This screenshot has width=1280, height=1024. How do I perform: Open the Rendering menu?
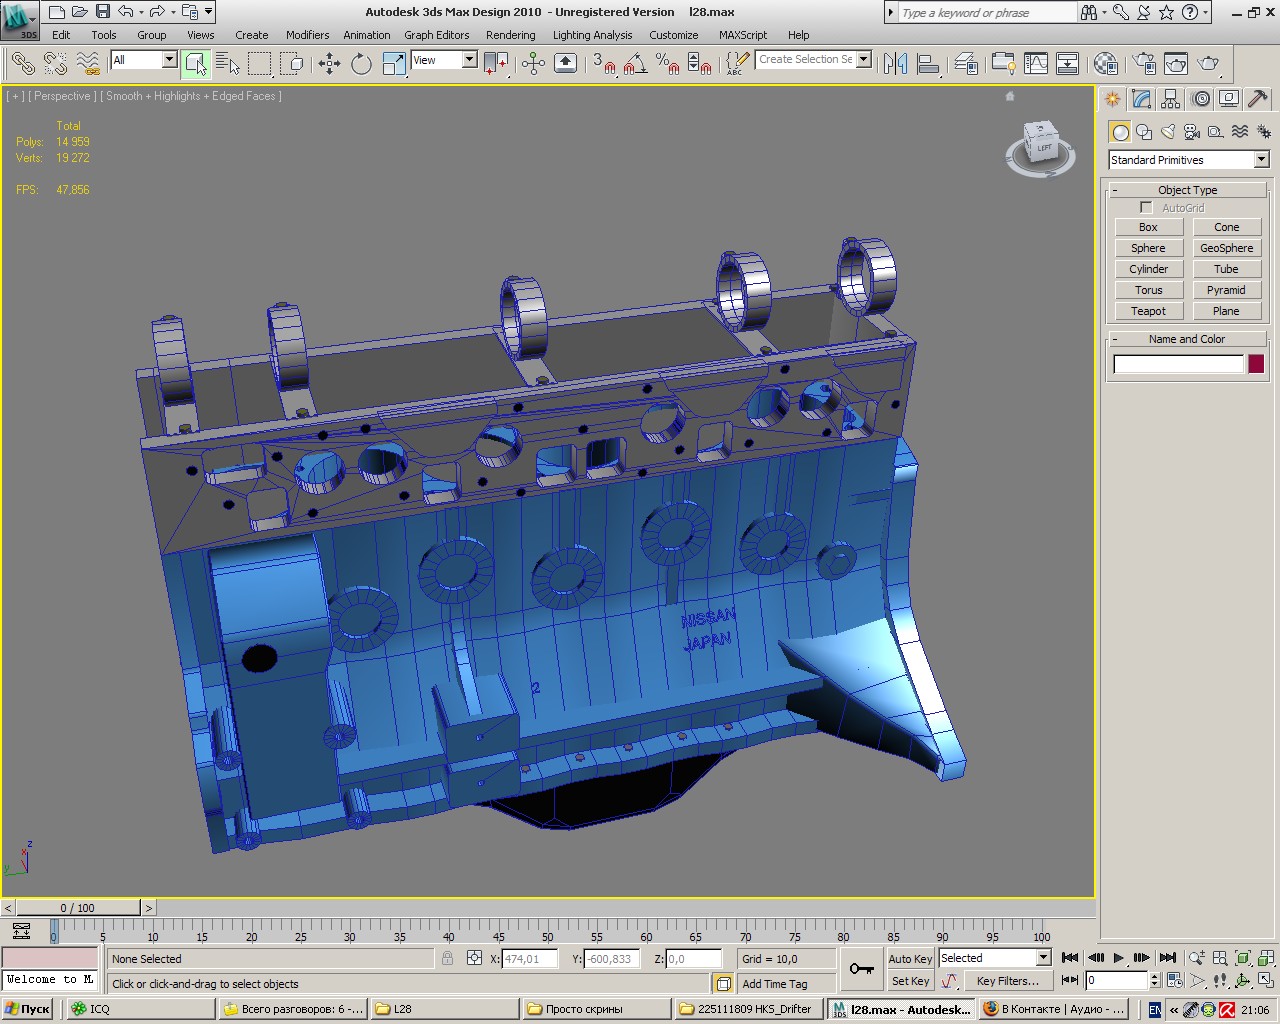click(510, 35)
